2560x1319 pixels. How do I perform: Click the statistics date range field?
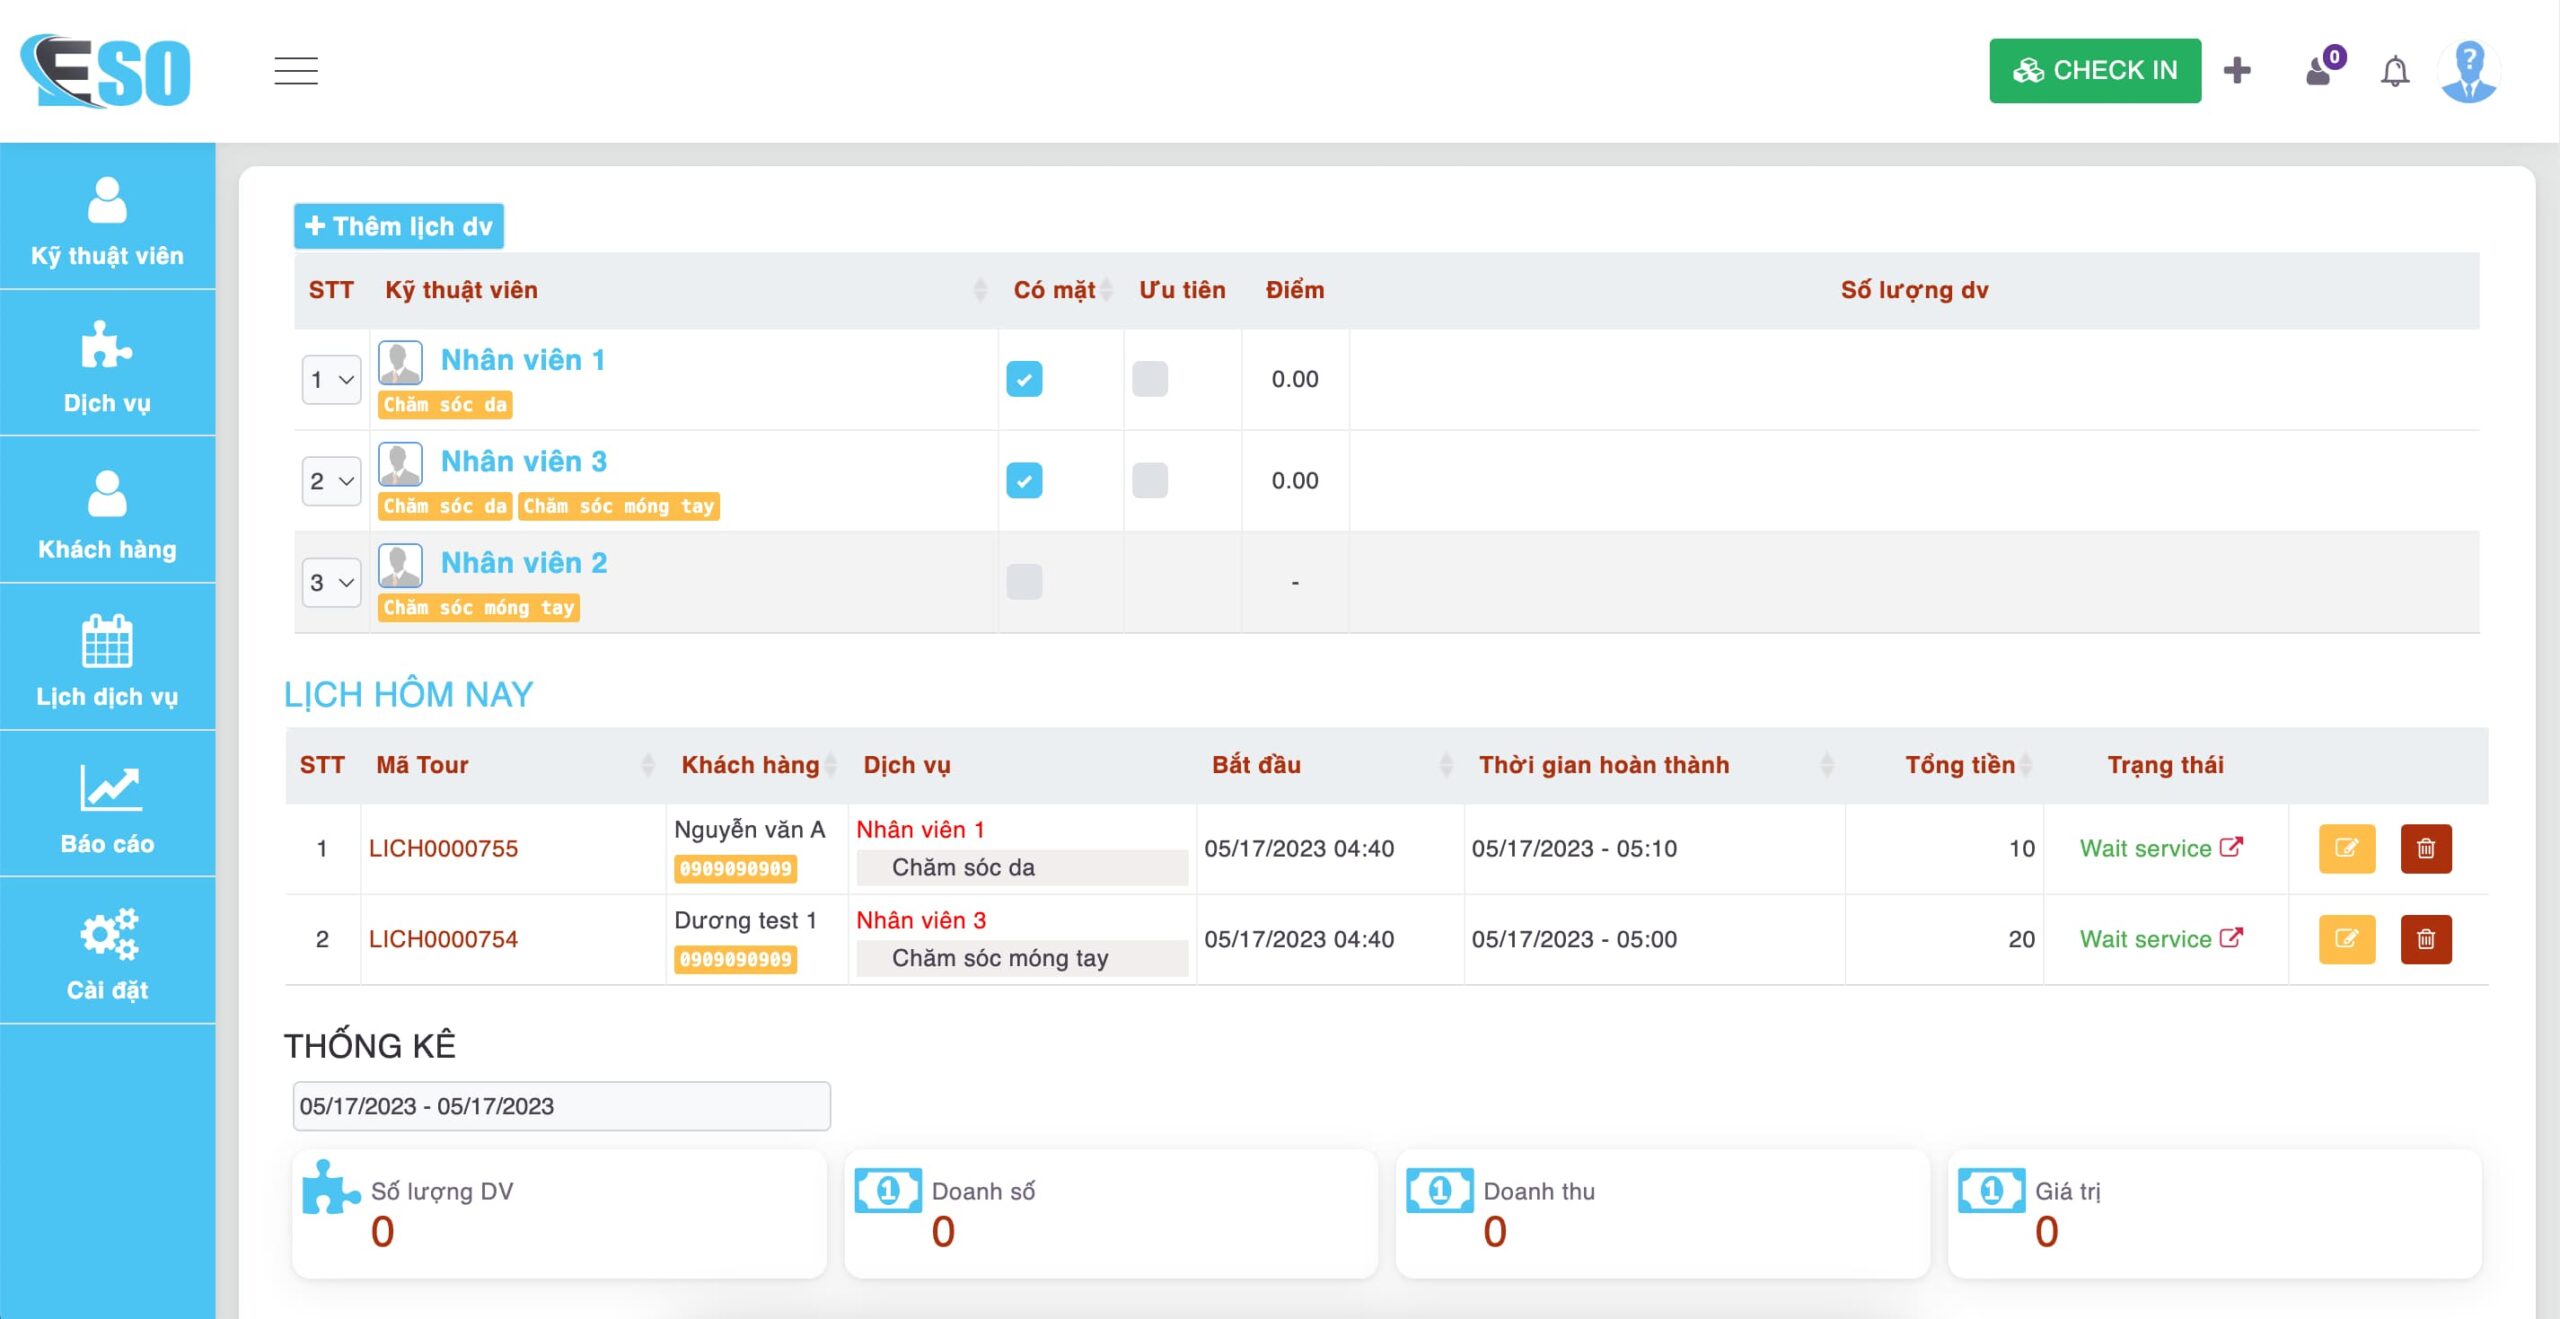[561, 1106]
